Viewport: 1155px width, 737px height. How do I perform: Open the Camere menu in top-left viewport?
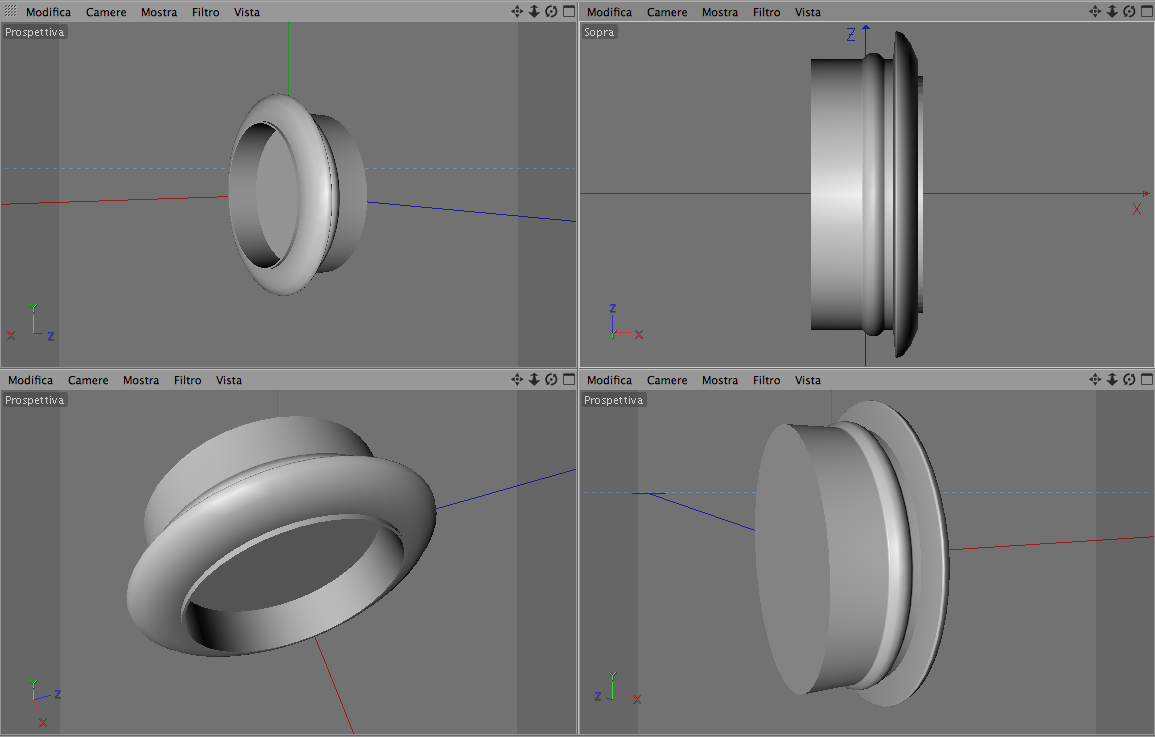pos(106,13)
